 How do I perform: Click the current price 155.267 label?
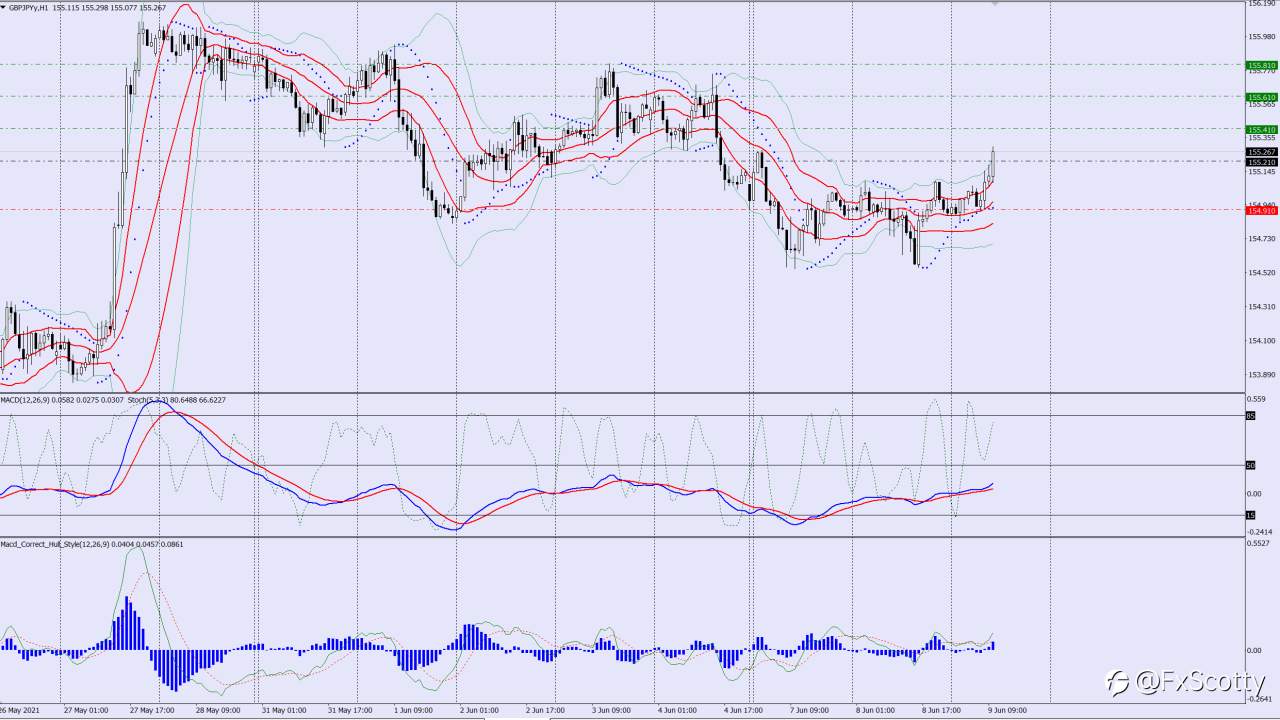pos(1262,152)
